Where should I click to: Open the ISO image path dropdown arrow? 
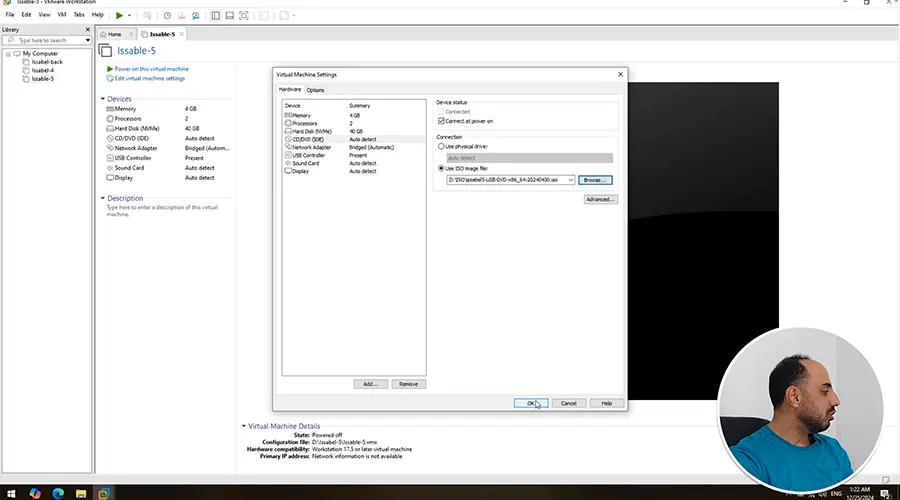pos(571,180)
